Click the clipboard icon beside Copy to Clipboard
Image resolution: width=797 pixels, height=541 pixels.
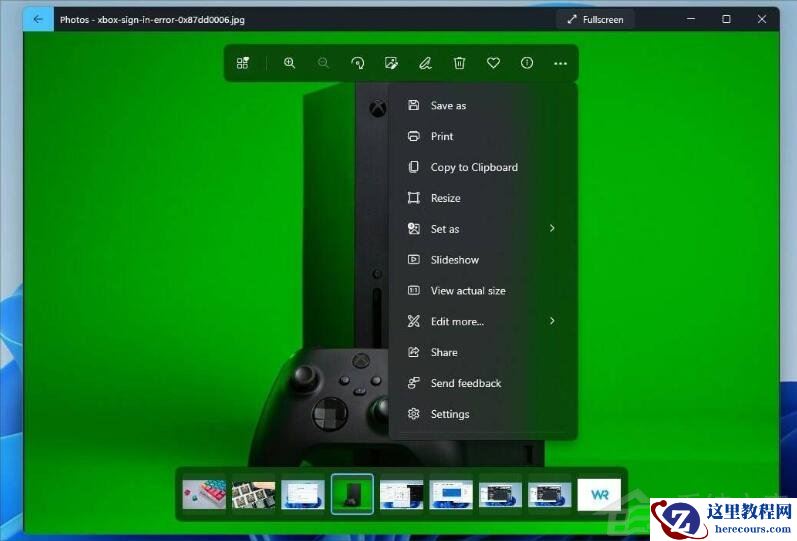tap(414, 167)
